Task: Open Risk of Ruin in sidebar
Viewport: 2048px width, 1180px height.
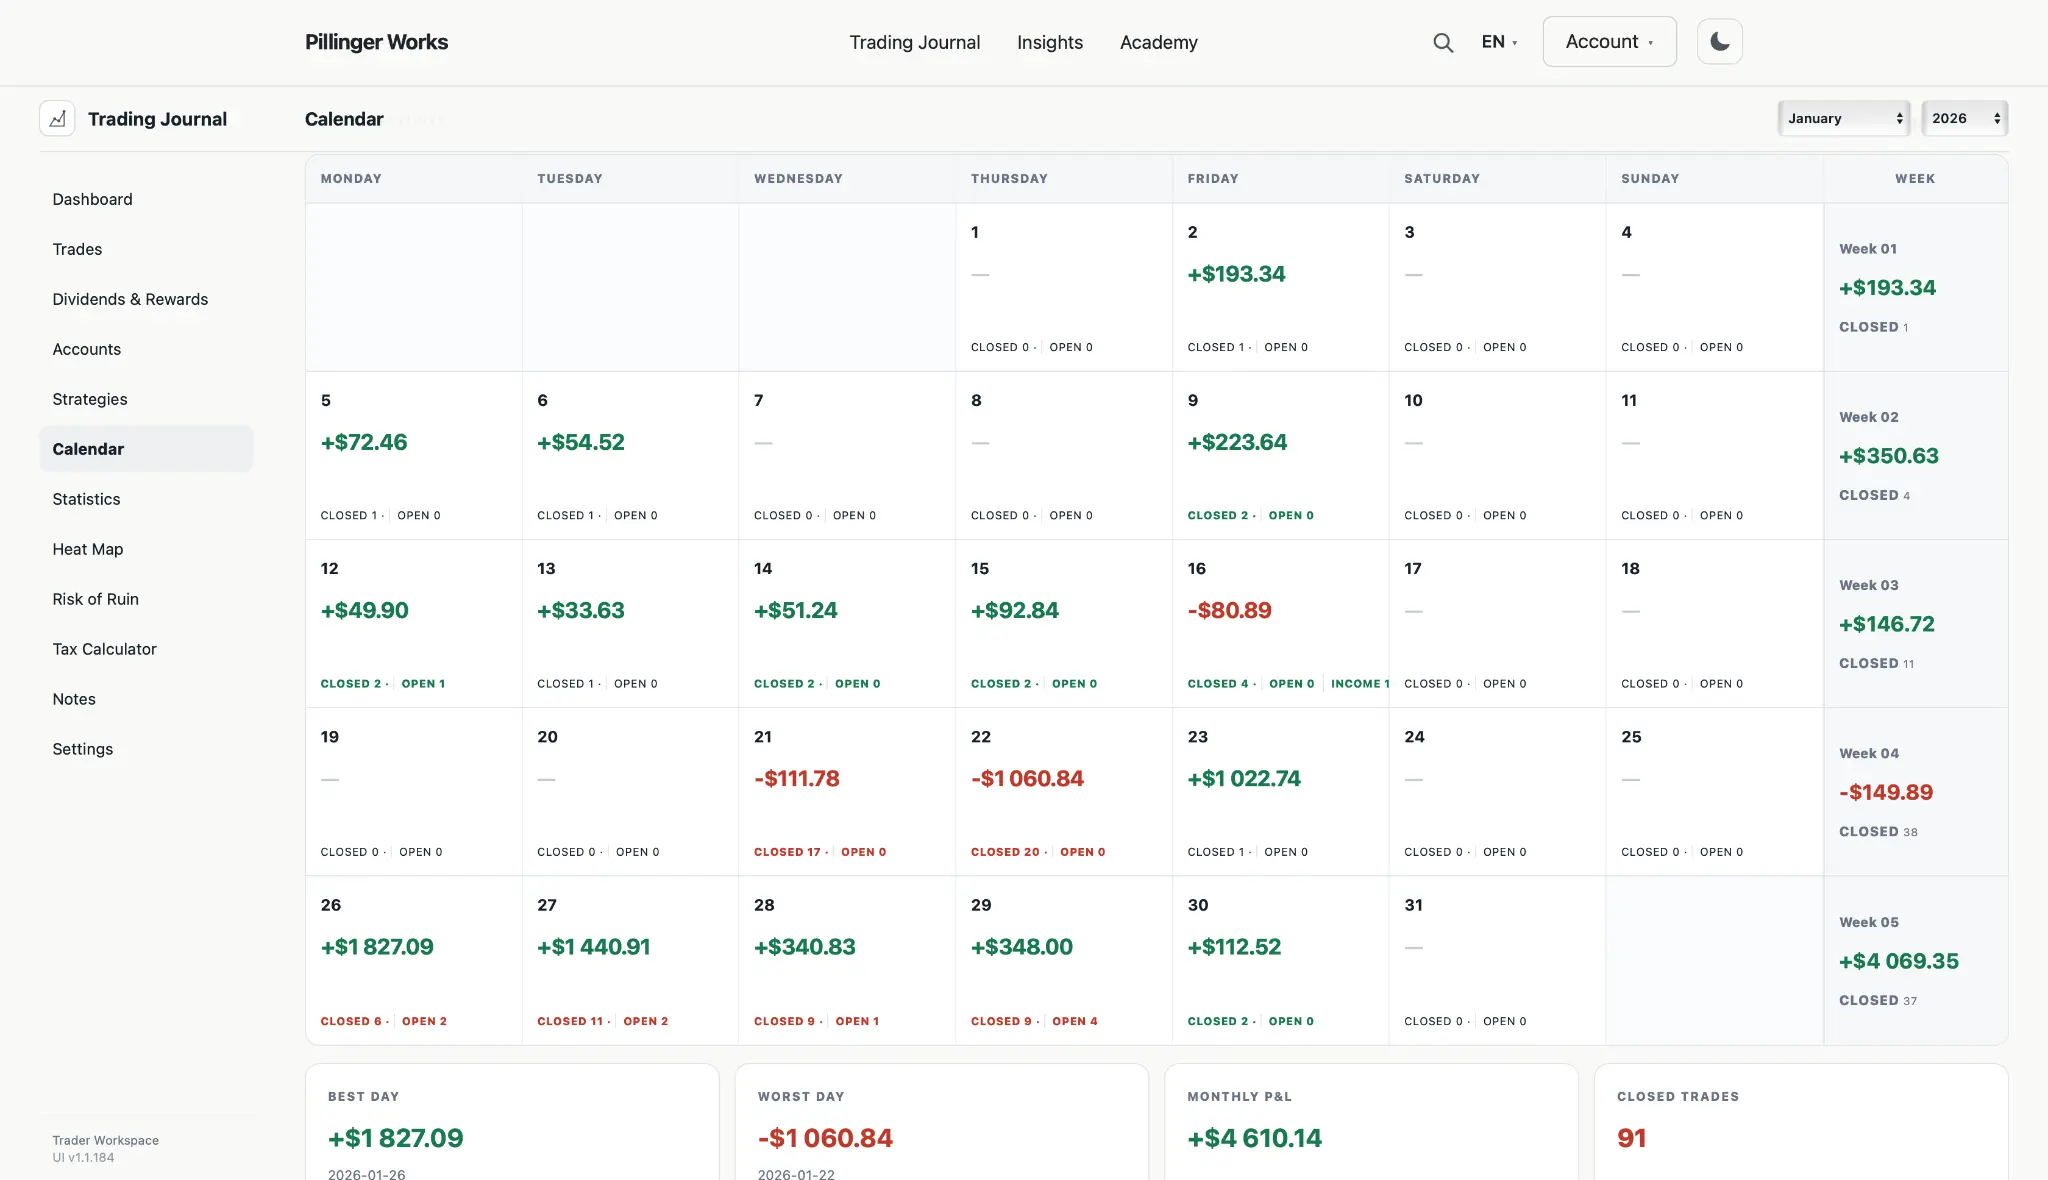Action: tap(146, 599)
